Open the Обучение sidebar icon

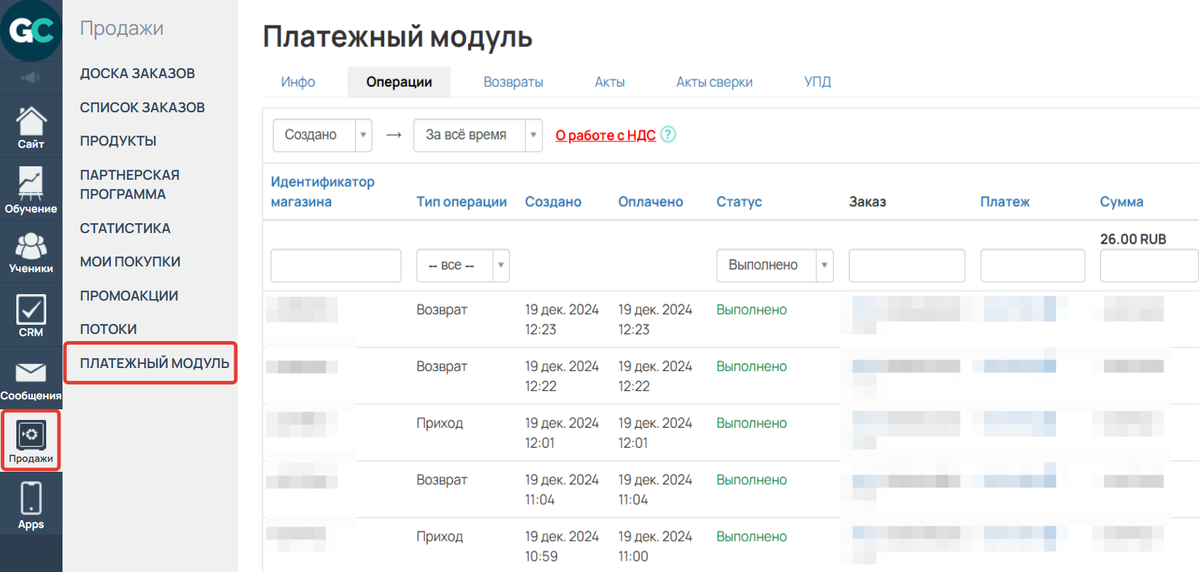(31, 190)
